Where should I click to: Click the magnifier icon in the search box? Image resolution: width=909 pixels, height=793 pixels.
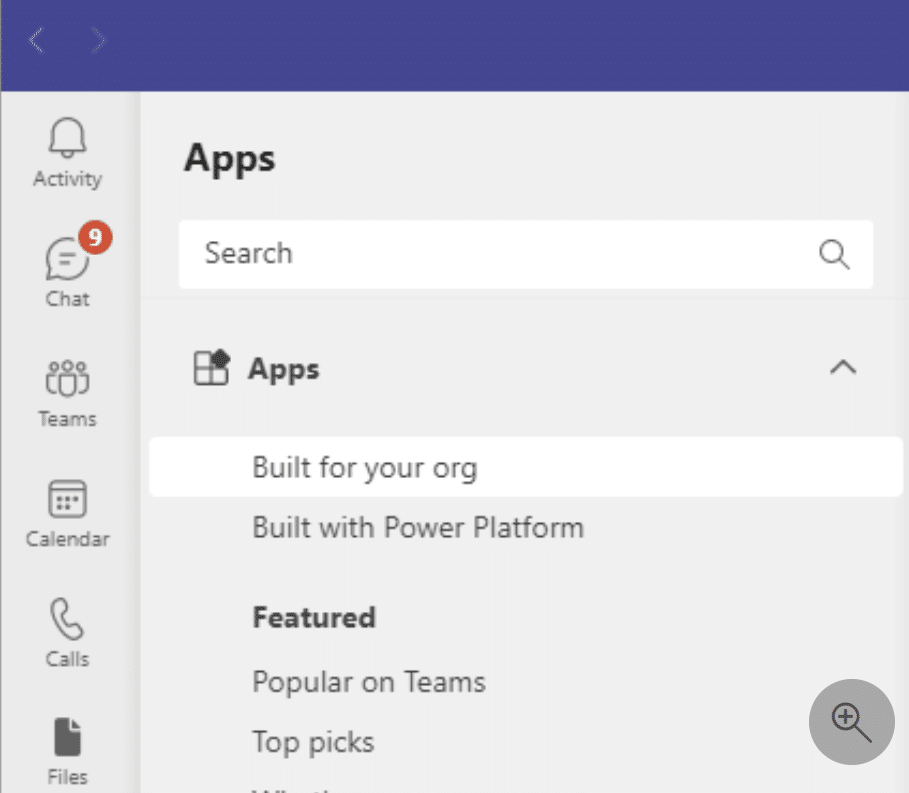point(834,253)
